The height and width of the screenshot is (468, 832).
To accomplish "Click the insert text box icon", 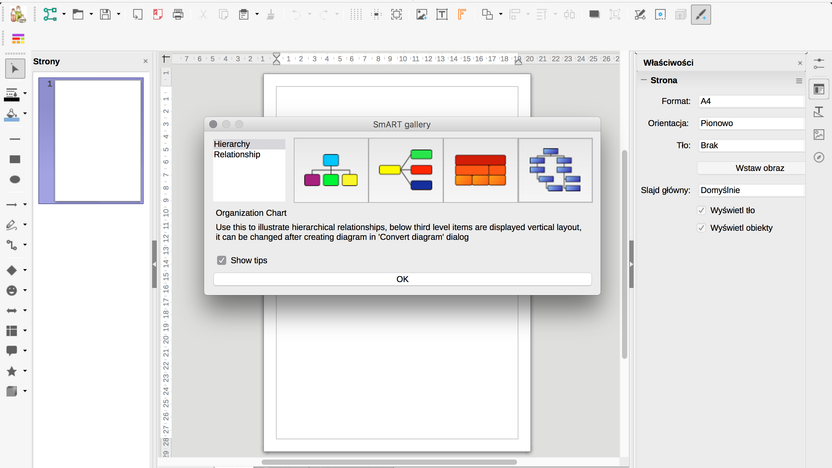I will [441, 14].
